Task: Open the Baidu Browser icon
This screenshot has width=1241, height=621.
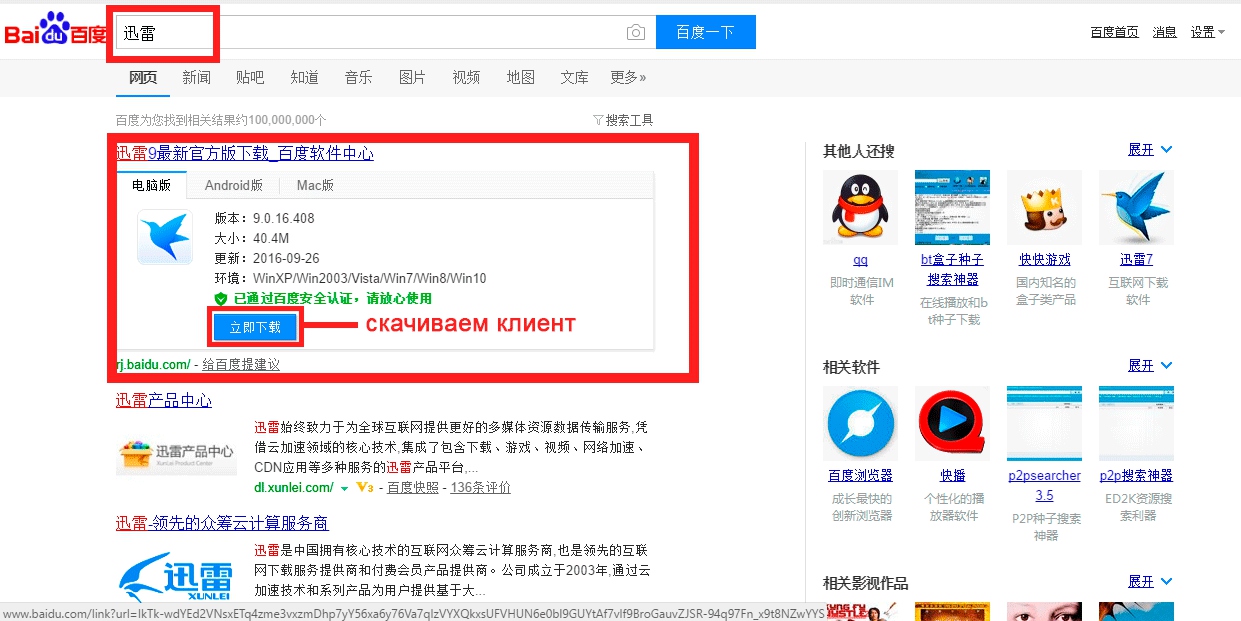Action: pyautogui.click(x=860, y=423)
